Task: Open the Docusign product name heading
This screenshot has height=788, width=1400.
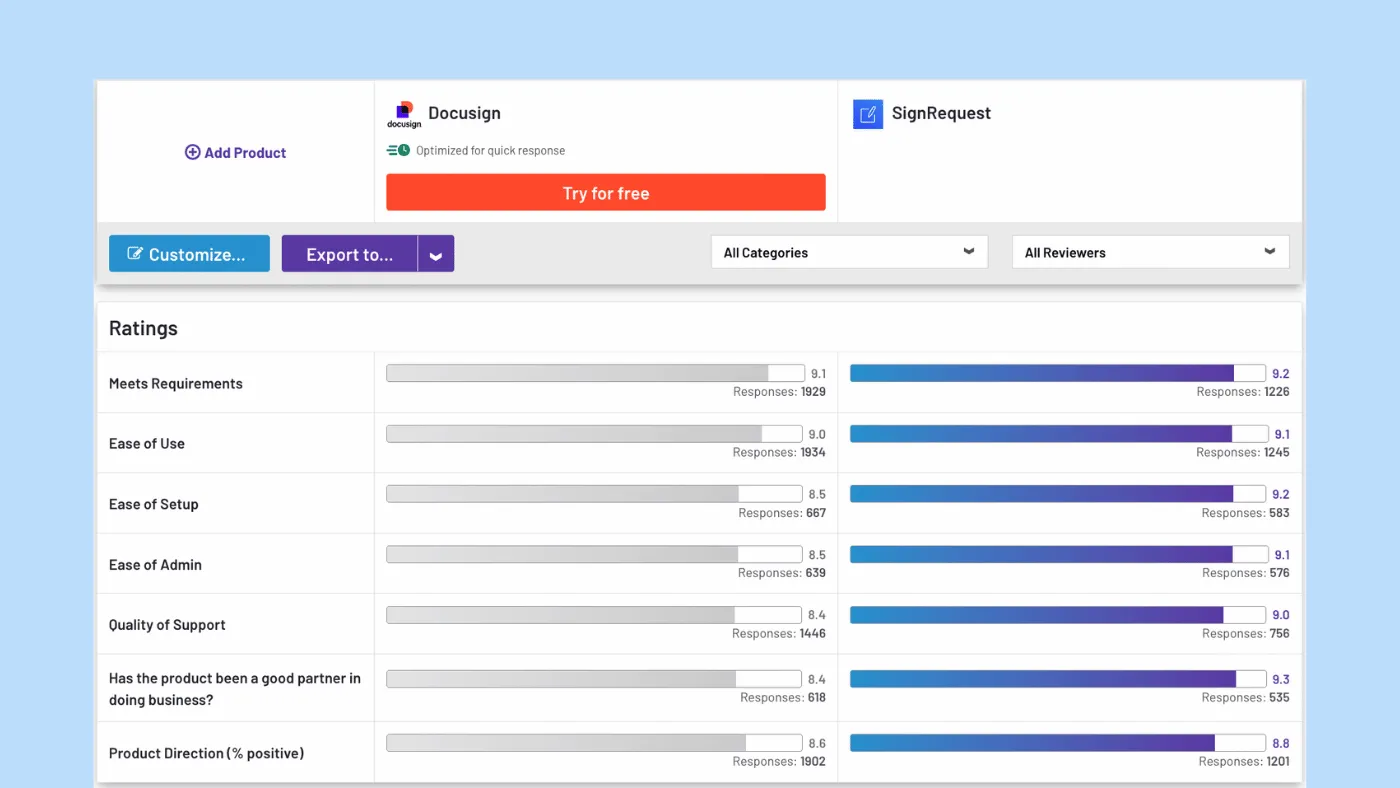Action: tap(464, 113)
